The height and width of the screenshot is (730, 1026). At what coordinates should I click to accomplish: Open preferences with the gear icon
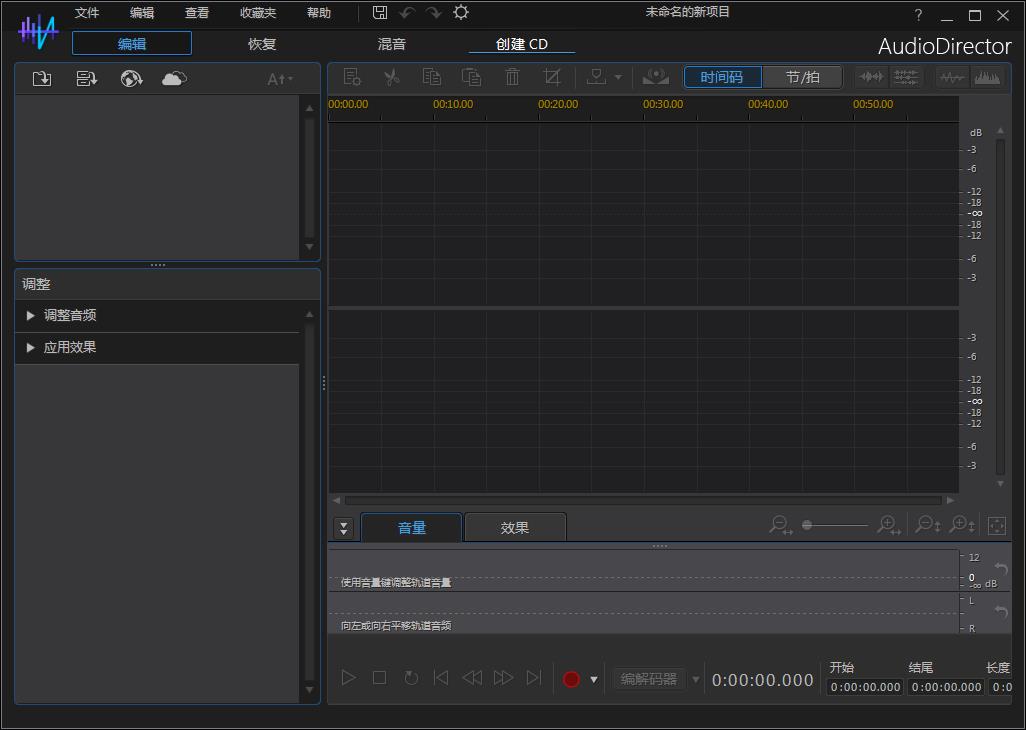click(461, 13)
